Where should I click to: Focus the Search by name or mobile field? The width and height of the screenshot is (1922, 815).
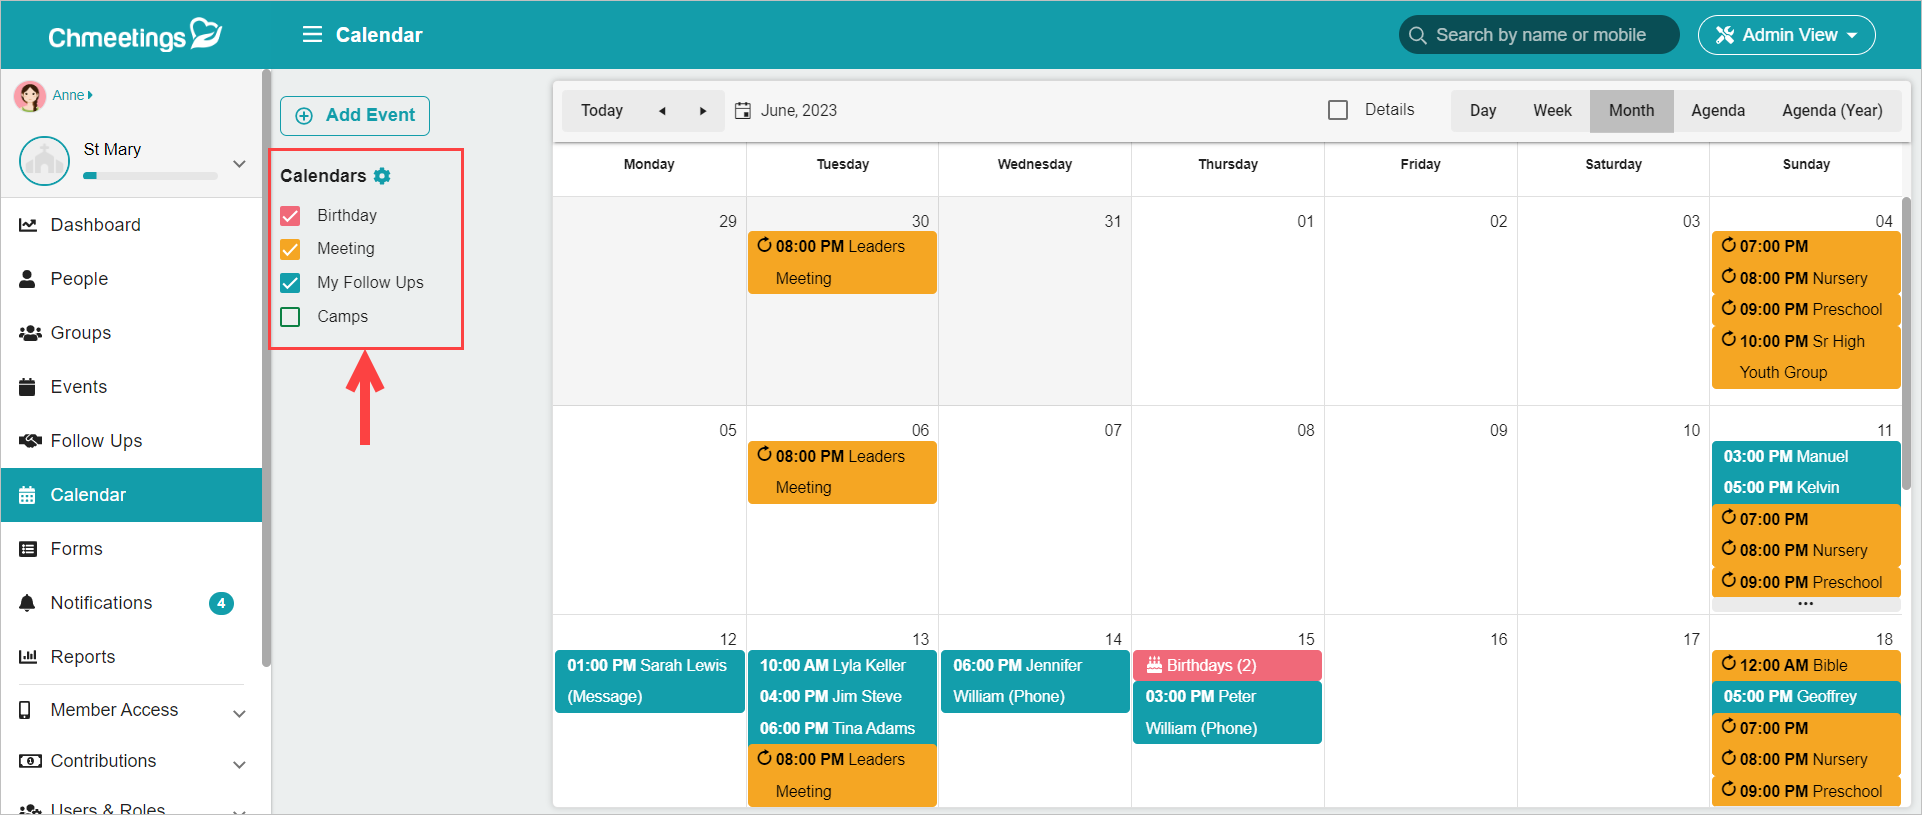click(1539, 35)
